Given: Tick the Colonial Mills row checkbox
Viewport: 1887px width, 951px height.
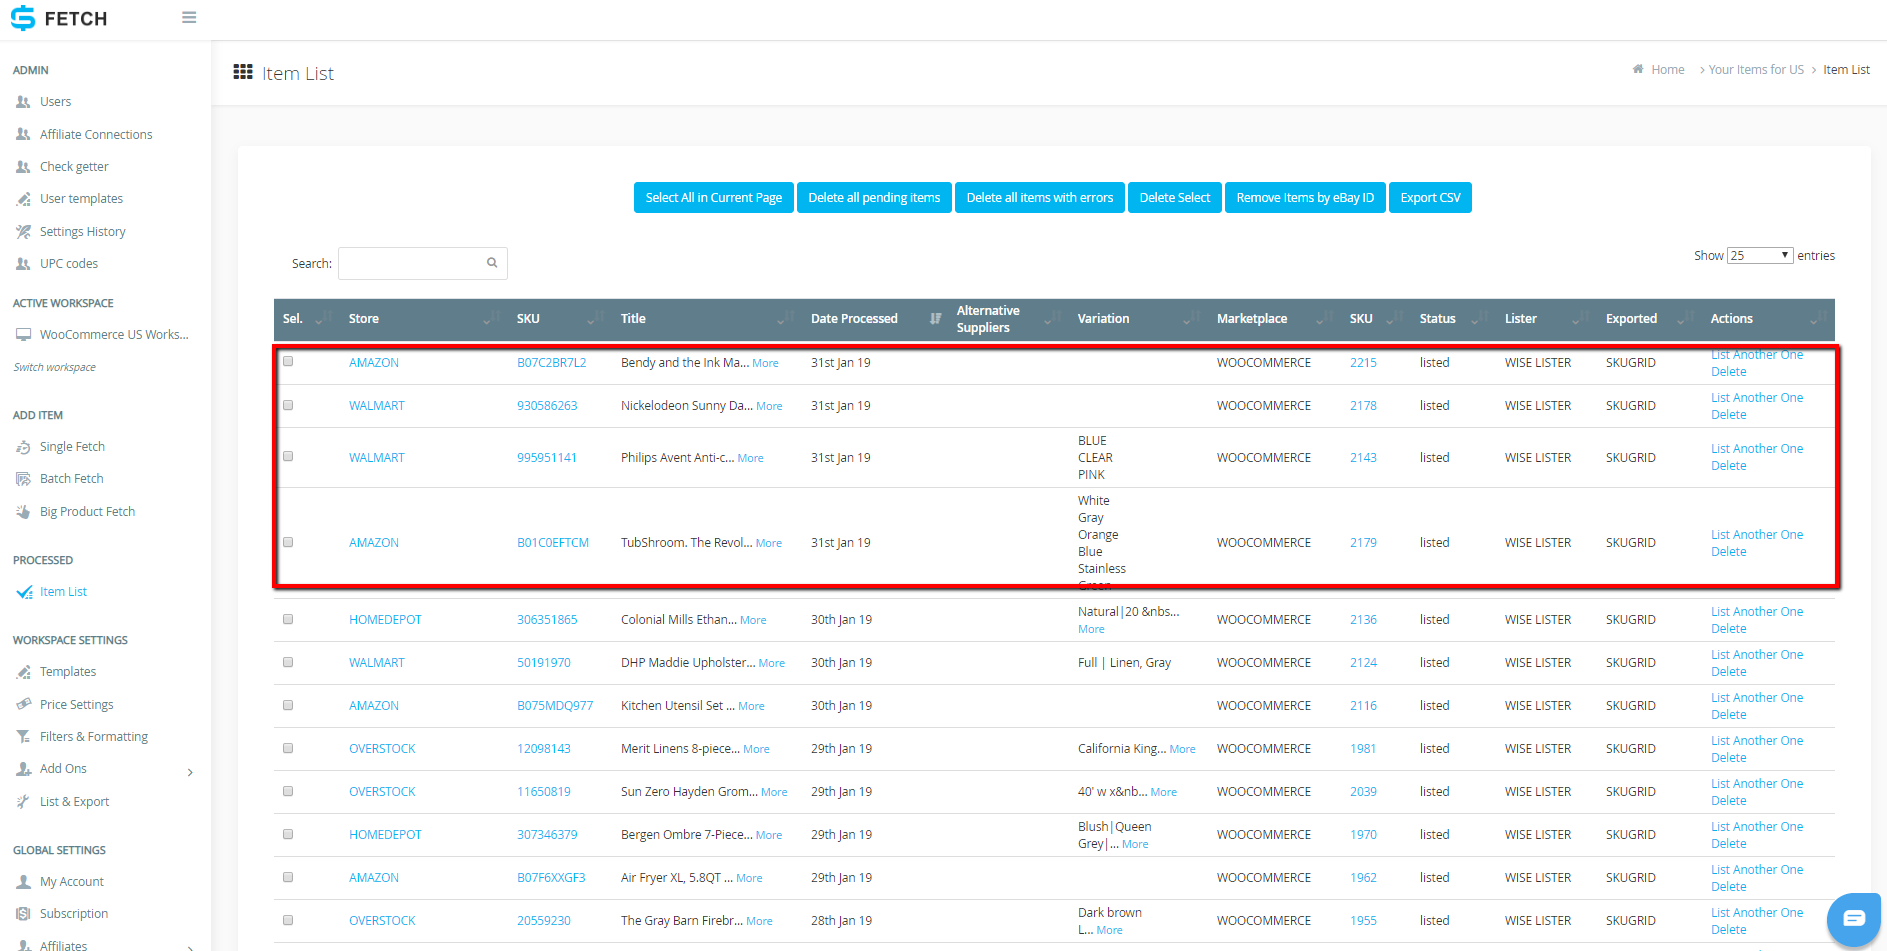Looking at the screenshot, I should 288,619.
